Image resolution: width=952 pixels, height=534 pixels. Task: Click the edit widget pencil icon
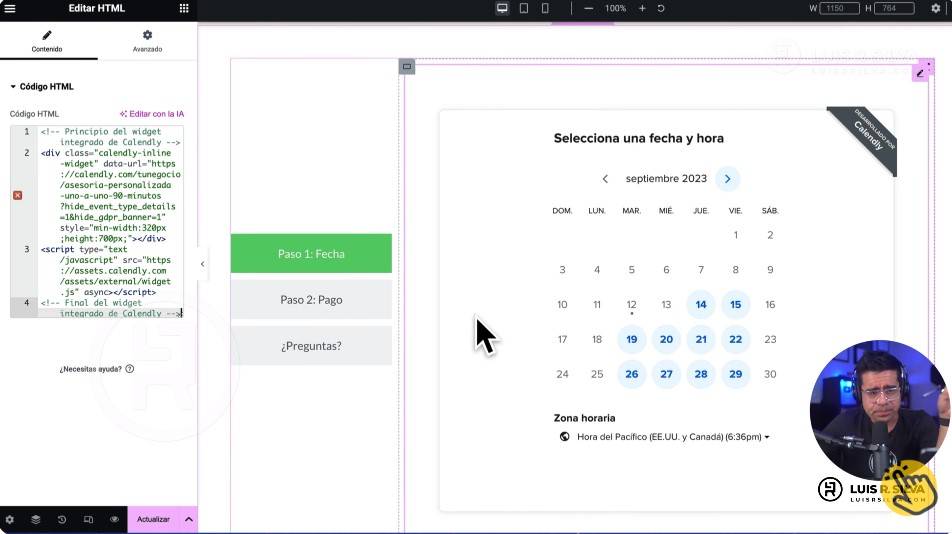click(920, 73)
